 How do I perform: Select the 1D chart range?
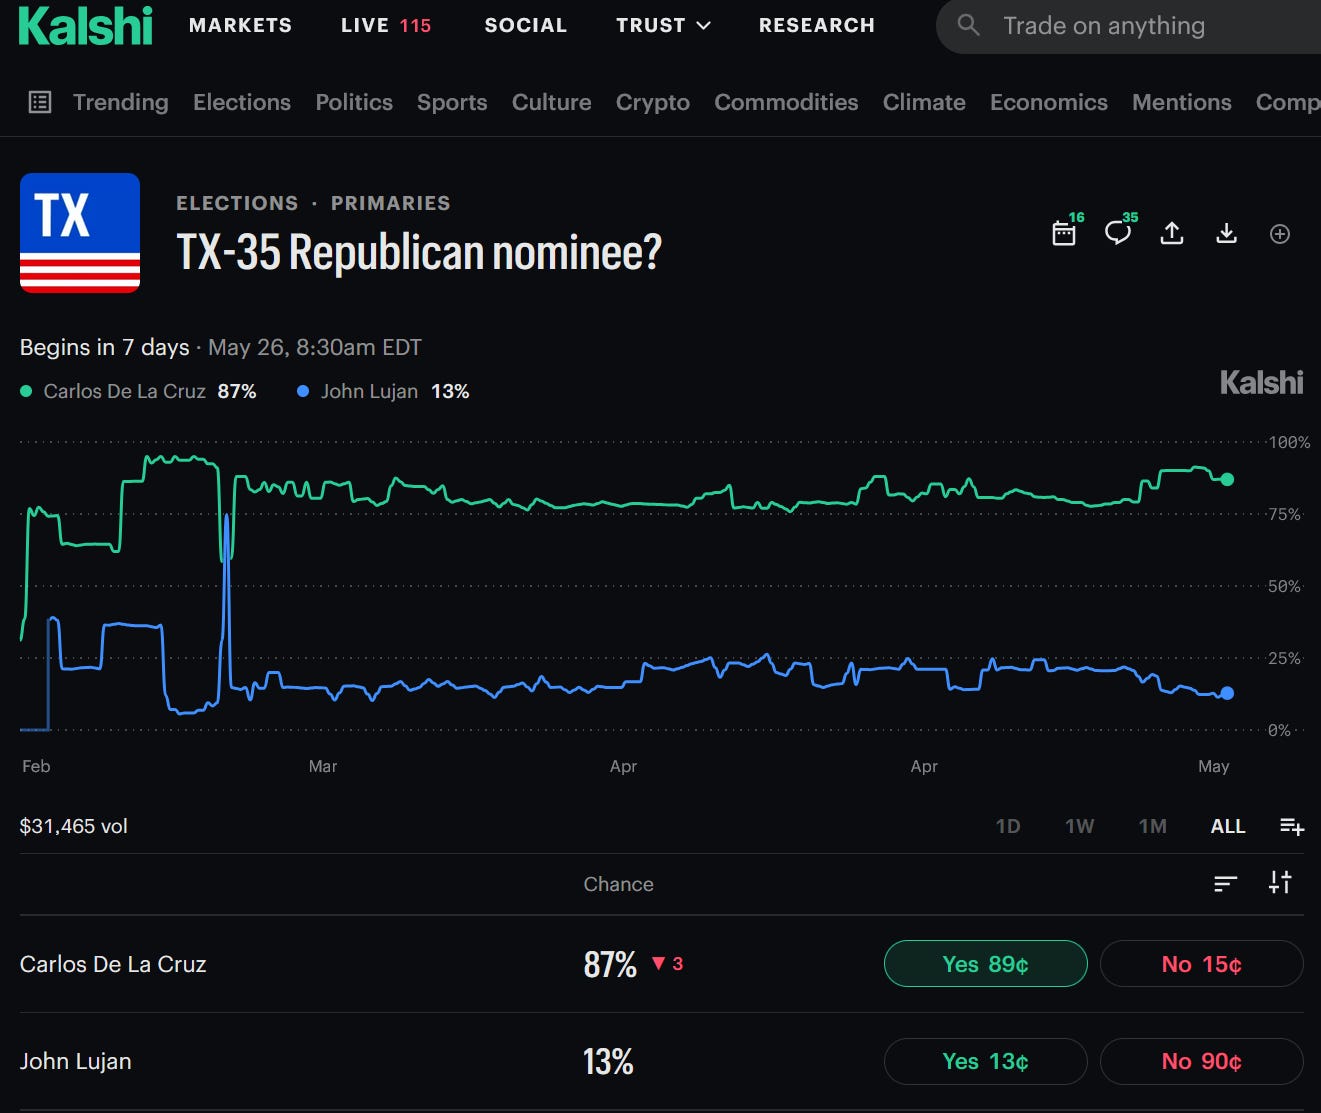coord(1008,826)
